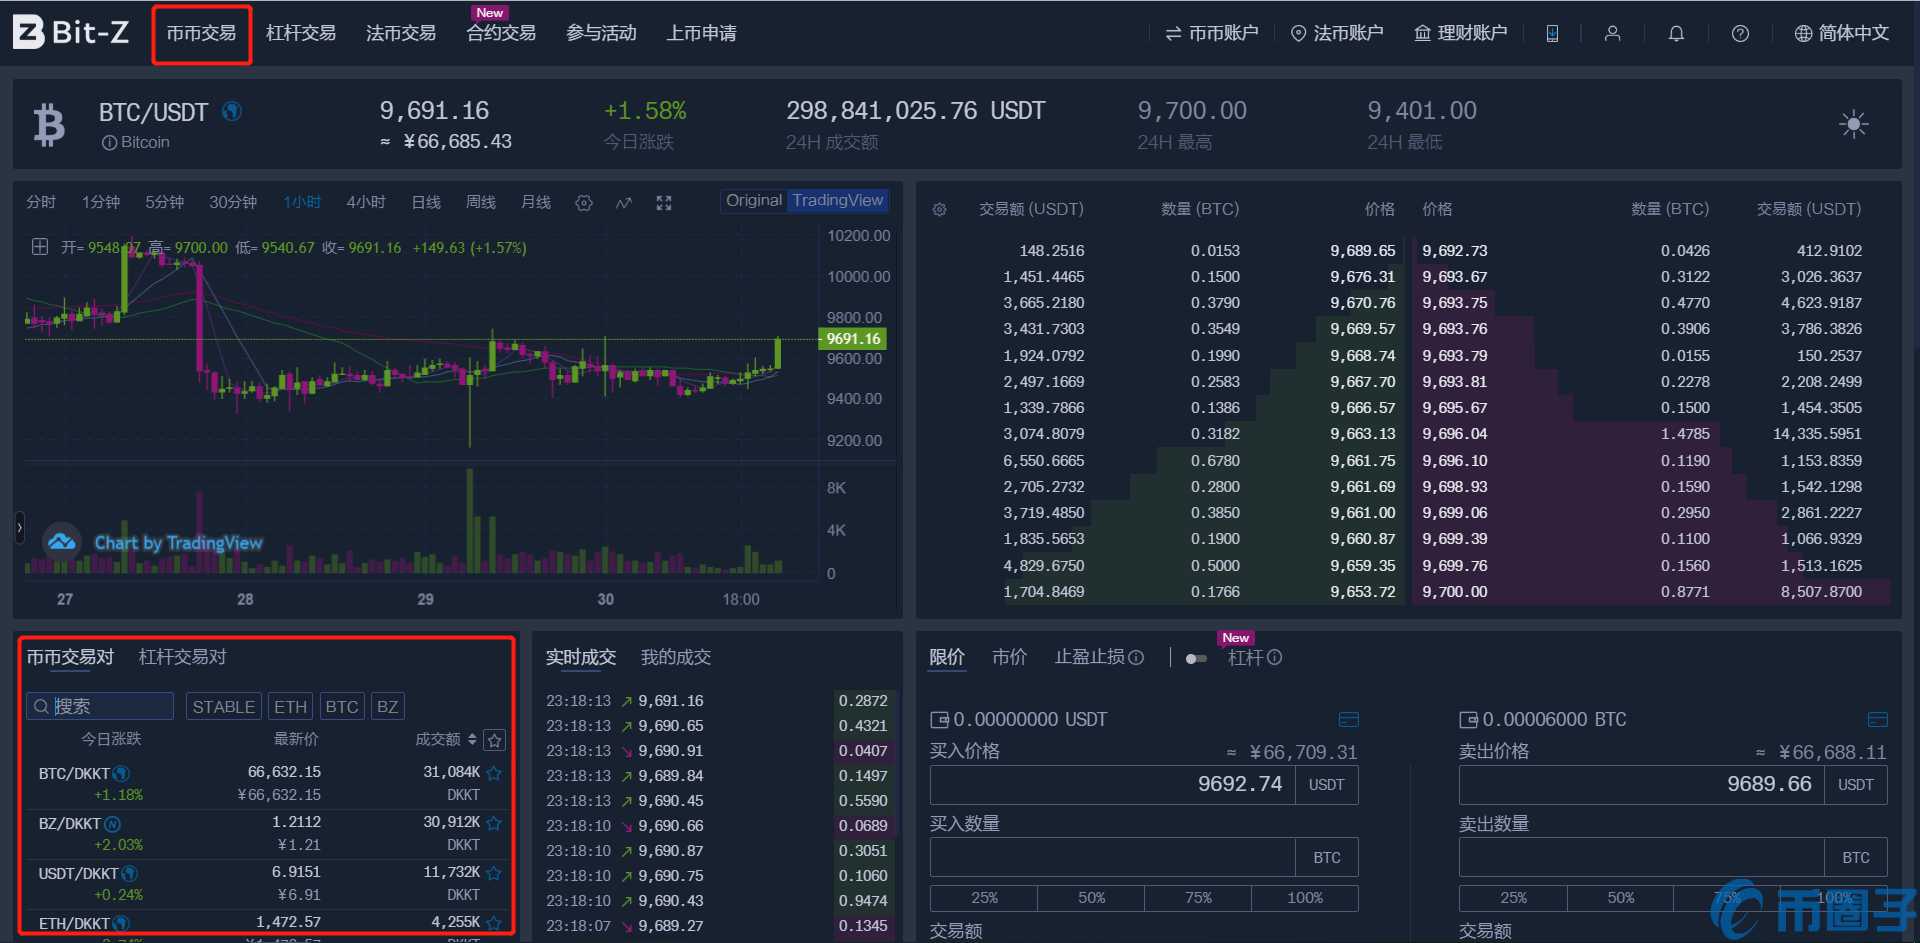Toggle the 杠杆 leverage switch

1196,658
